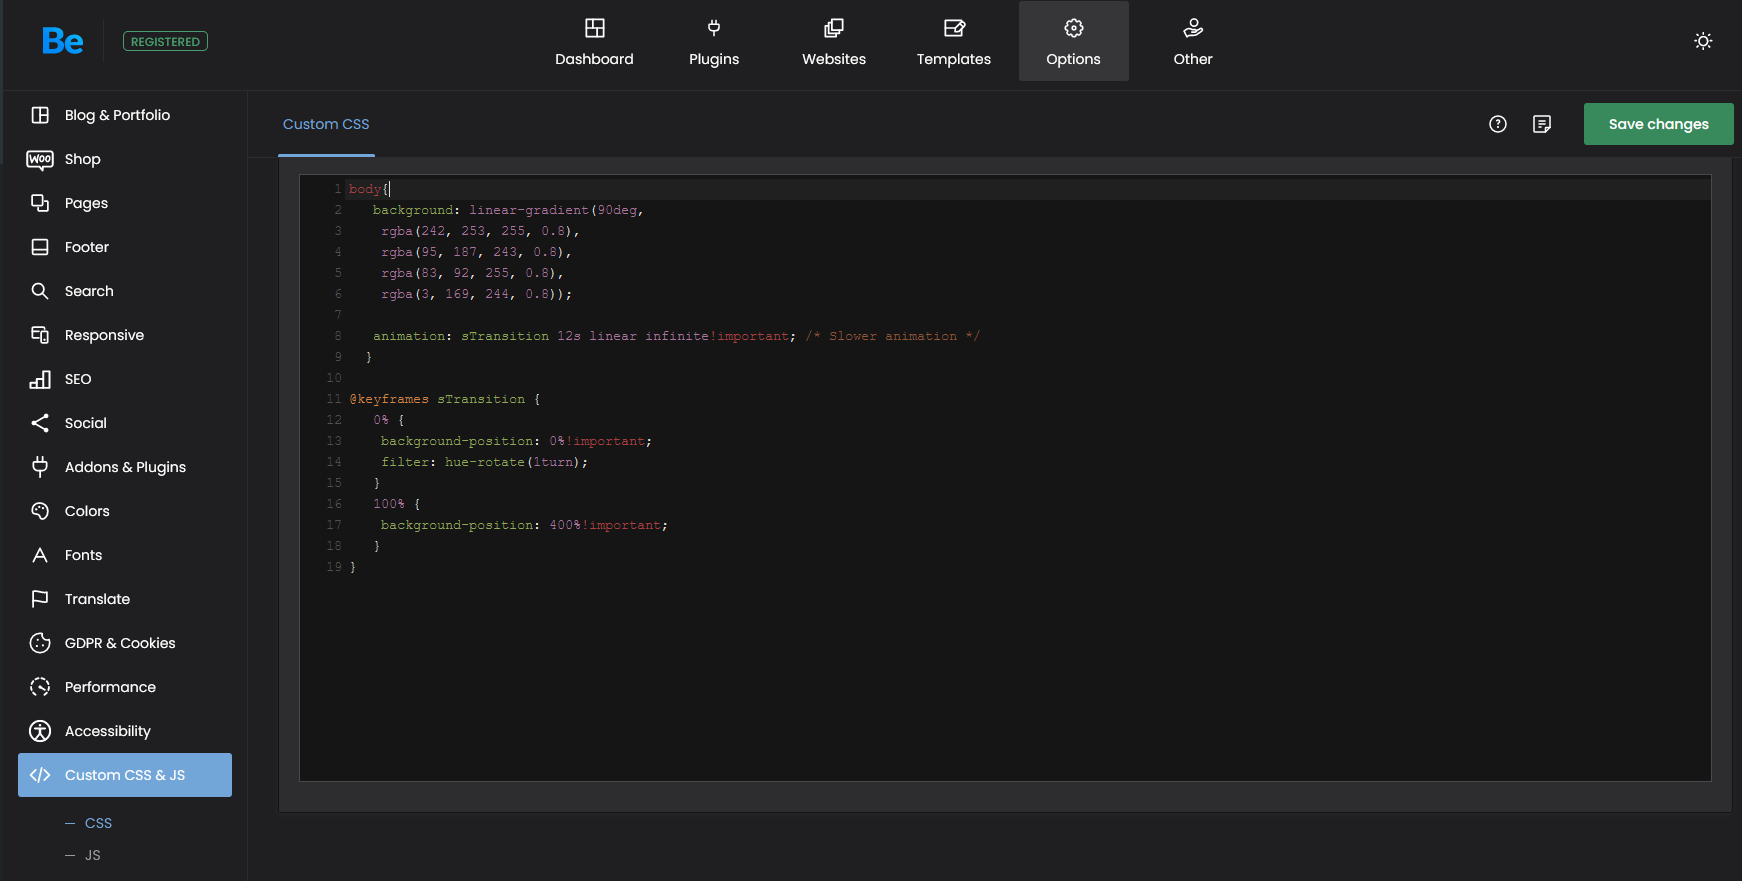This screenshot has height=881, width=1742.
Task: Click the Addons & Plugins plug icon
Action: point(40,467)
